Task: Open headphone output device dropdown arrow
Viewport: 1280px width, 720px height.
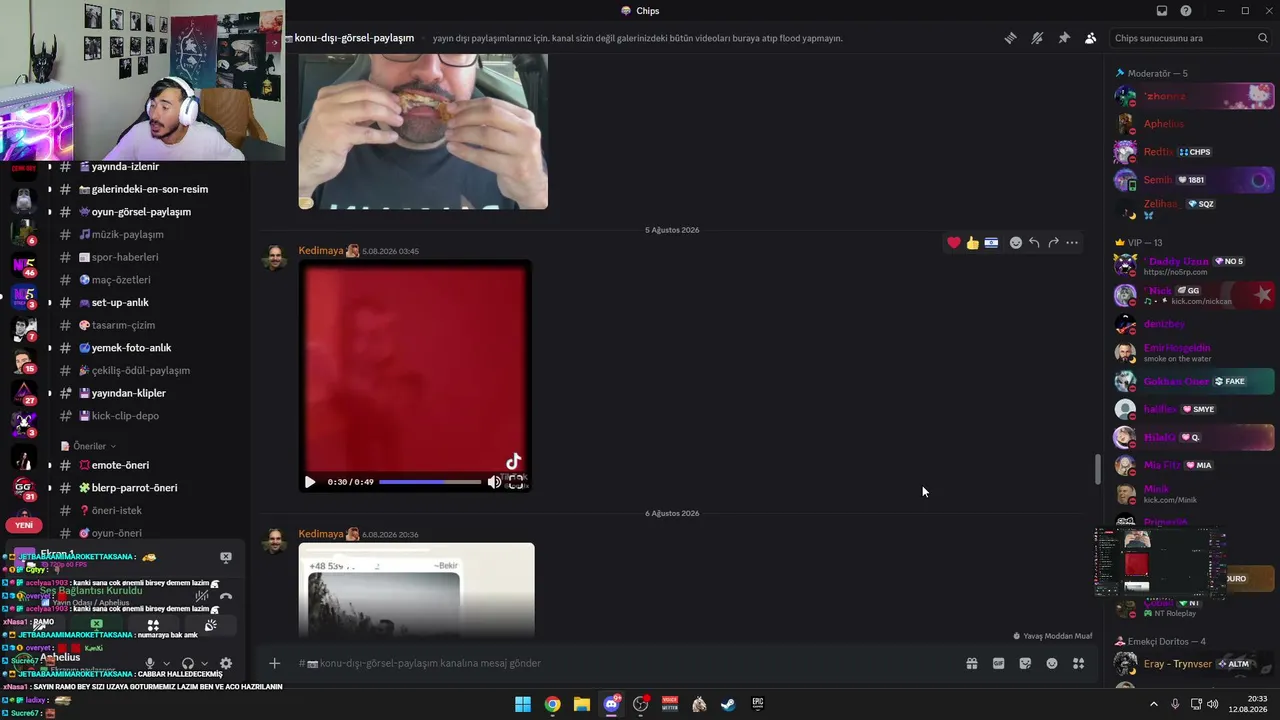Action: (x=205, y=664)
